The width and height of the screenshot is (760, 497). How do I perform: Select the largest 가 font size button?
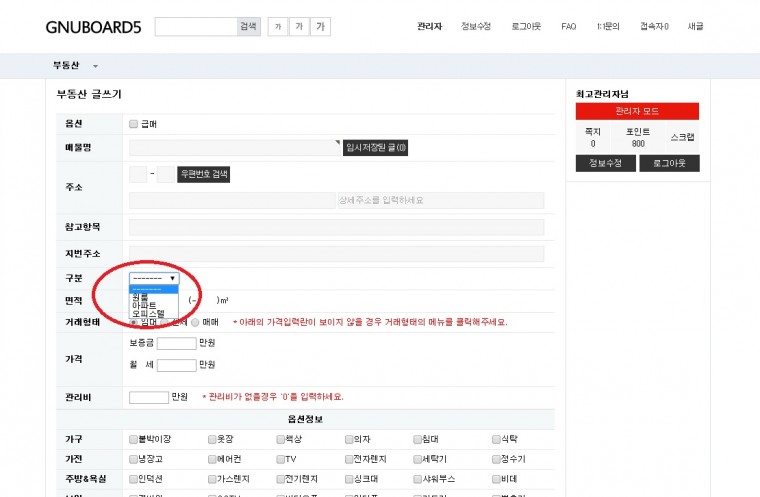320,27
